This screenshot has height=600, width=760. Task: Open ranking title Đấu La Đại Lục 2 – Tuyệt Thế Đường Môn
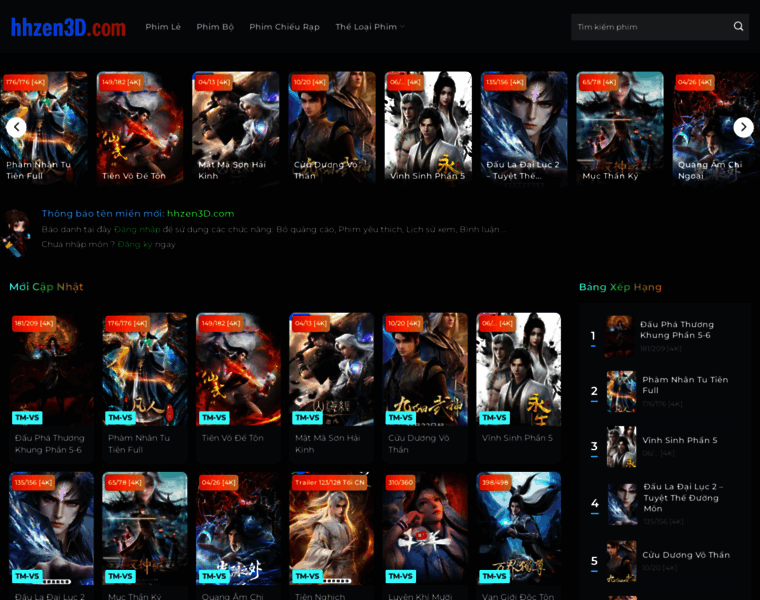pyautogui.click(x=683, y=497)
